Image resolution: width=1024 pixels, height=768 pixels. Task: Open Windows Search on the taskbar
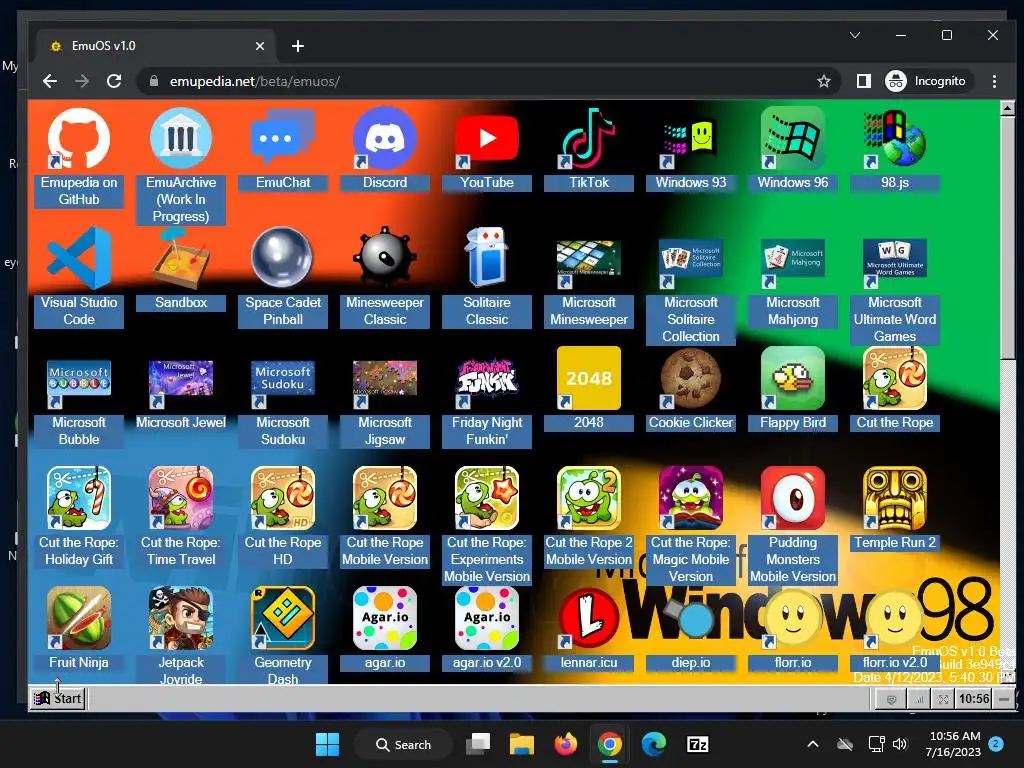point(403,744)
